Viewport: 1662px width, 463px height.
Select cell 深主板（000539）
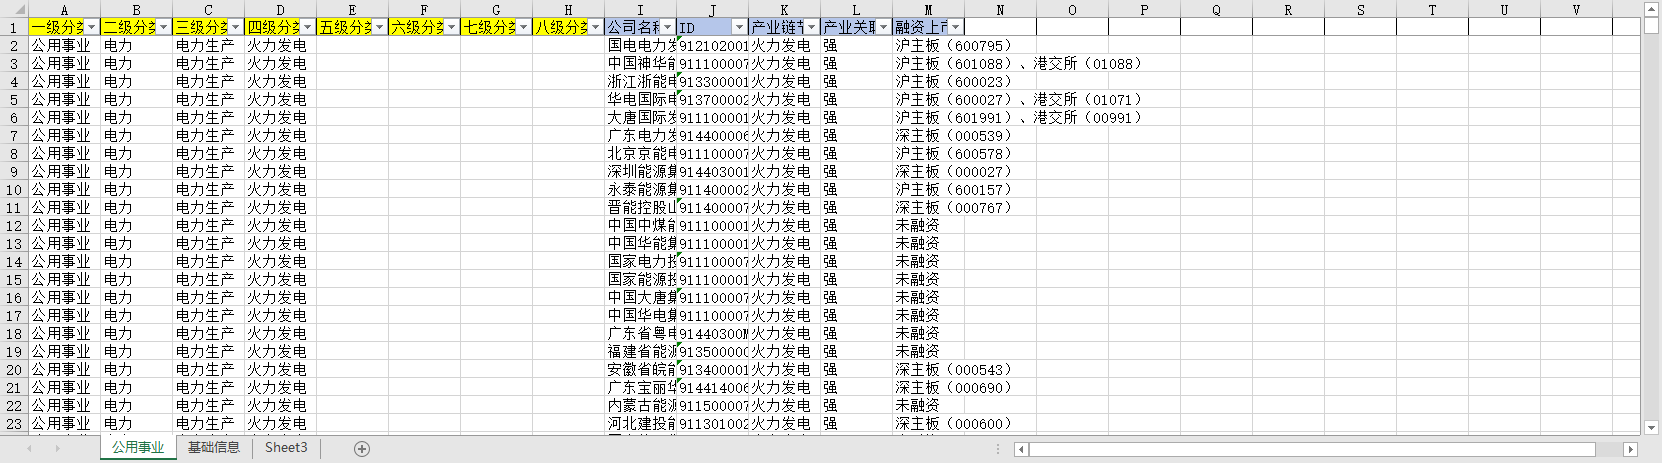coord(928,135)
